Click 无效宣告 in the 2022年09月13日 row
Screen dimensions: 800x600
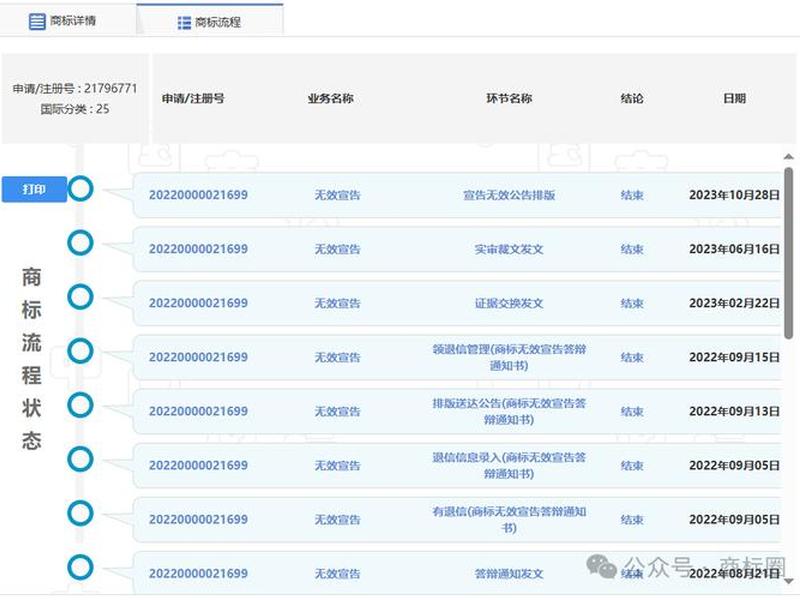[x=337, y=411]
